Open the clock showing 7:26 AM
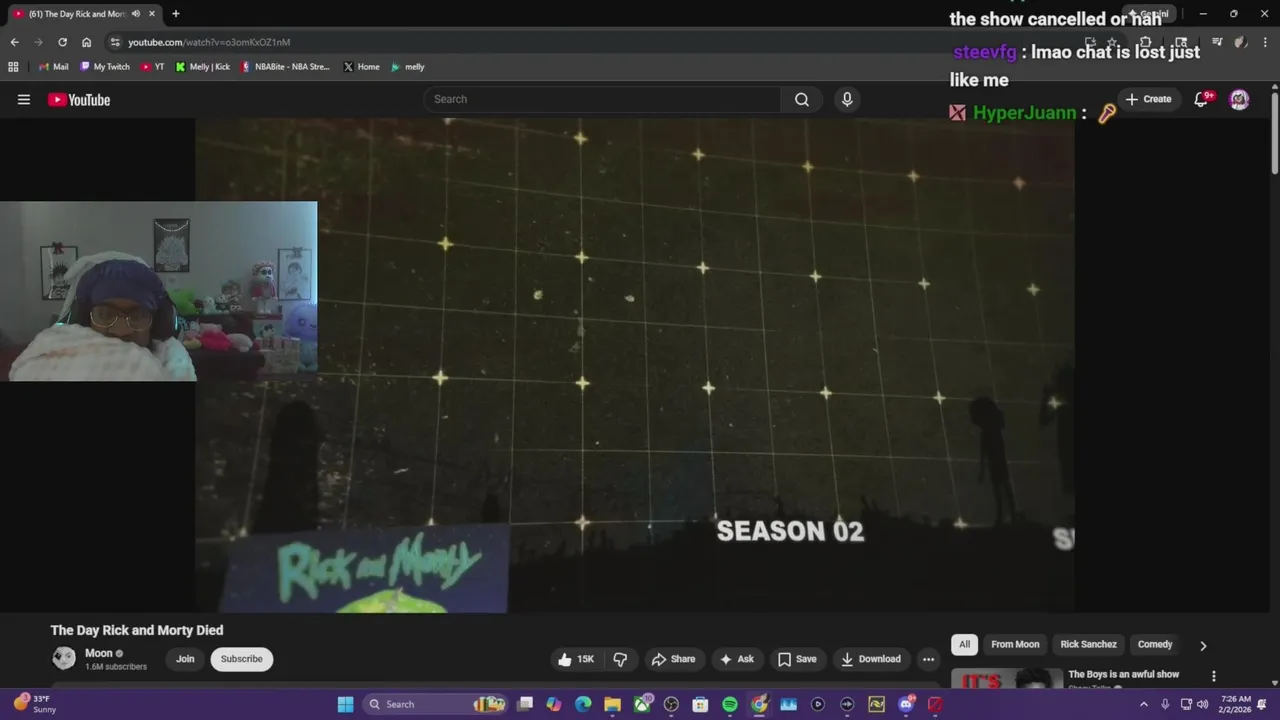The width and height of the screenshot is (1280, 720). click(1236, 704)
